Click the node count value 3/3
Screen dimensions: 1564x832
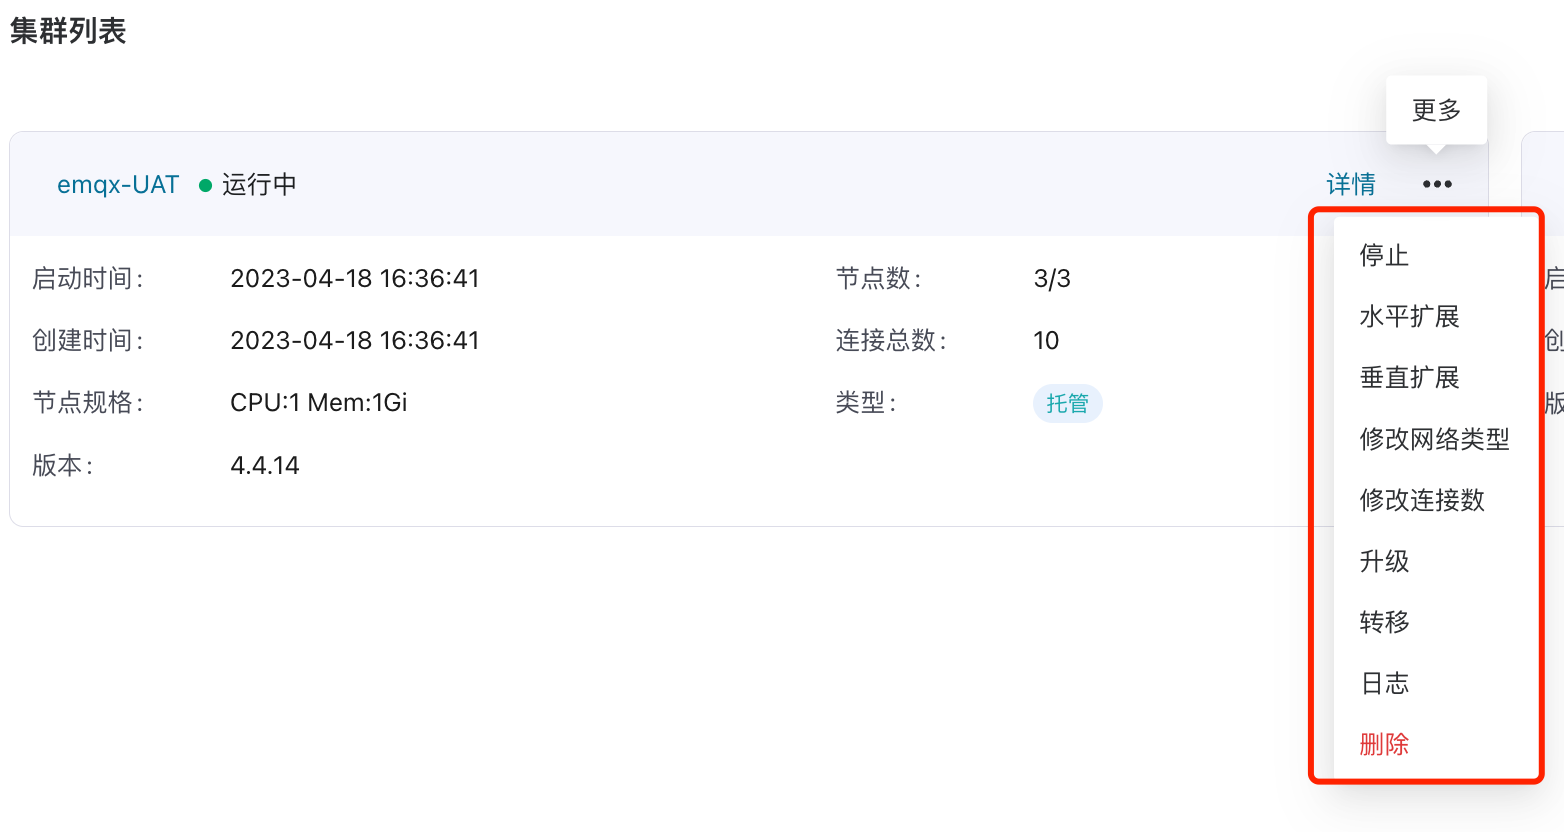point(1052,279)
